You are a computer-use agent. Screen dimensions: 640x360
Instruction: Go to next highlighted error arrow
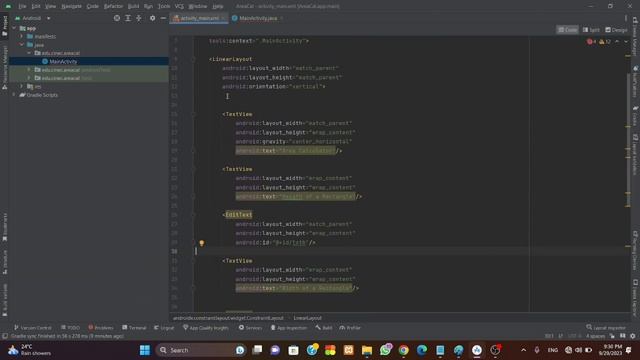[626, 42]
